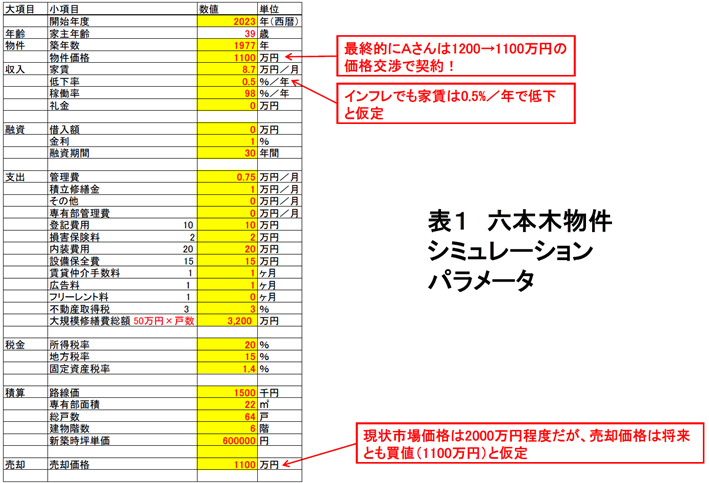
Task: Click the title text 表1 六本木物件
Action: point(512,220)
